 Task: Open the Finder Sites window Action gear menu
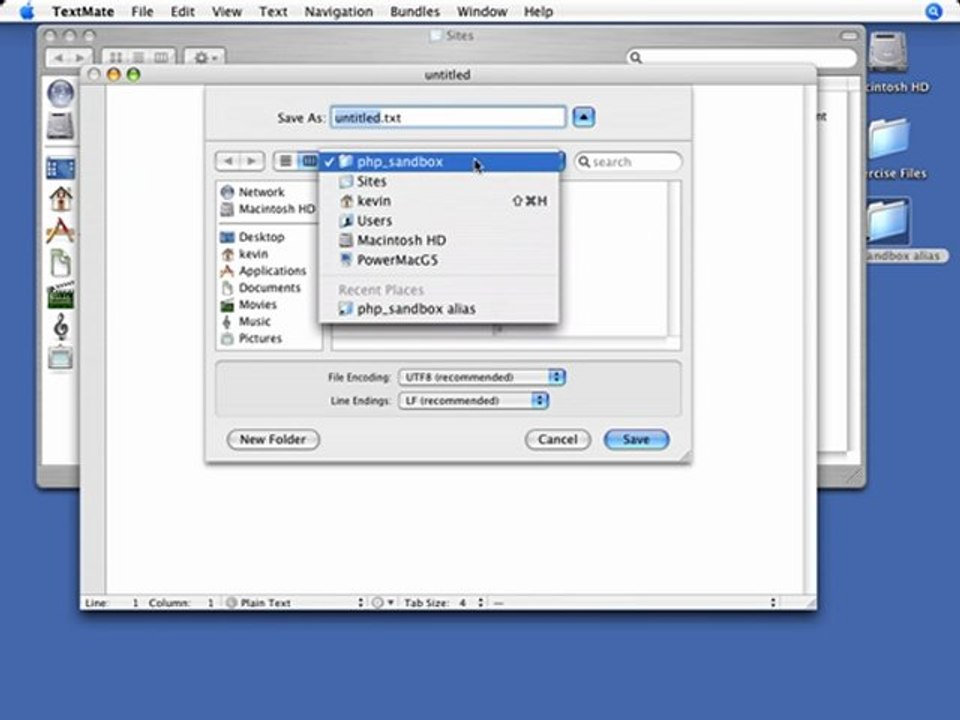click(204, 58)
